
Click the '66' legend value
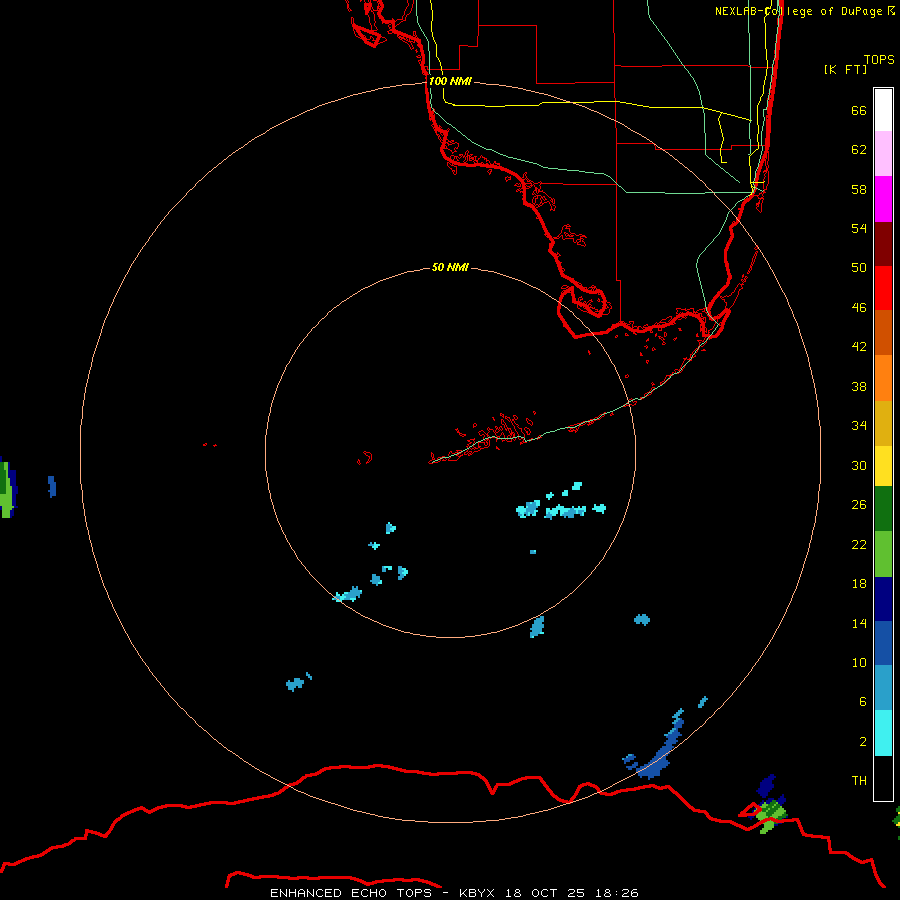coord(859,110)
